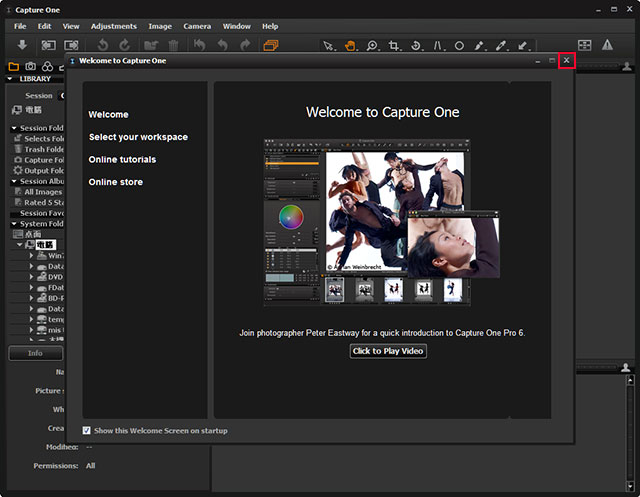Image resolution: width=640 pixels, height=497 pixels.
Task: Click the welcome video preview thumbnail
Action: (x=381, y=222)
